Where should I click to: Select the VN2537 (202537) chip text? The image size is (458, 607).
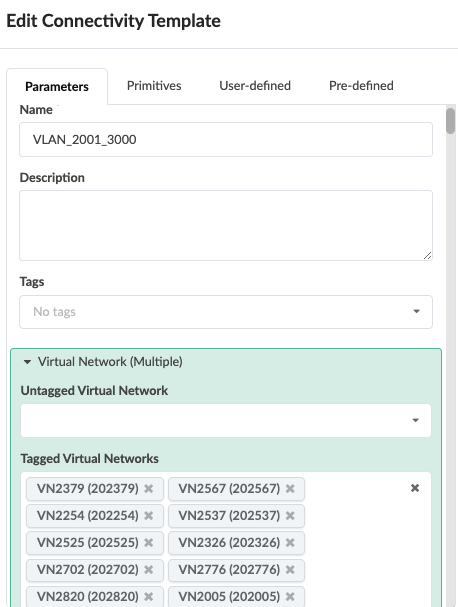coord(229,516)
